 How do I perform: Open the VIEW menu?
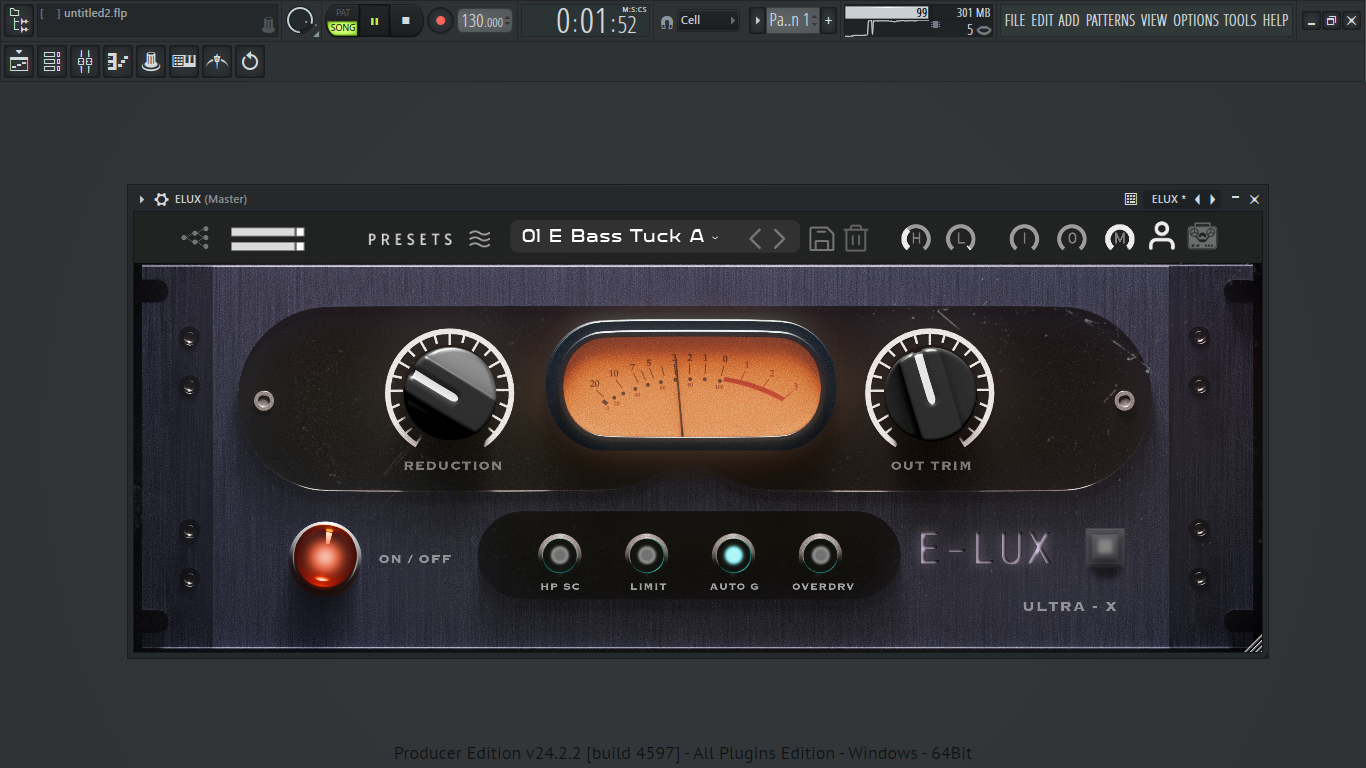pos(1154,20)
